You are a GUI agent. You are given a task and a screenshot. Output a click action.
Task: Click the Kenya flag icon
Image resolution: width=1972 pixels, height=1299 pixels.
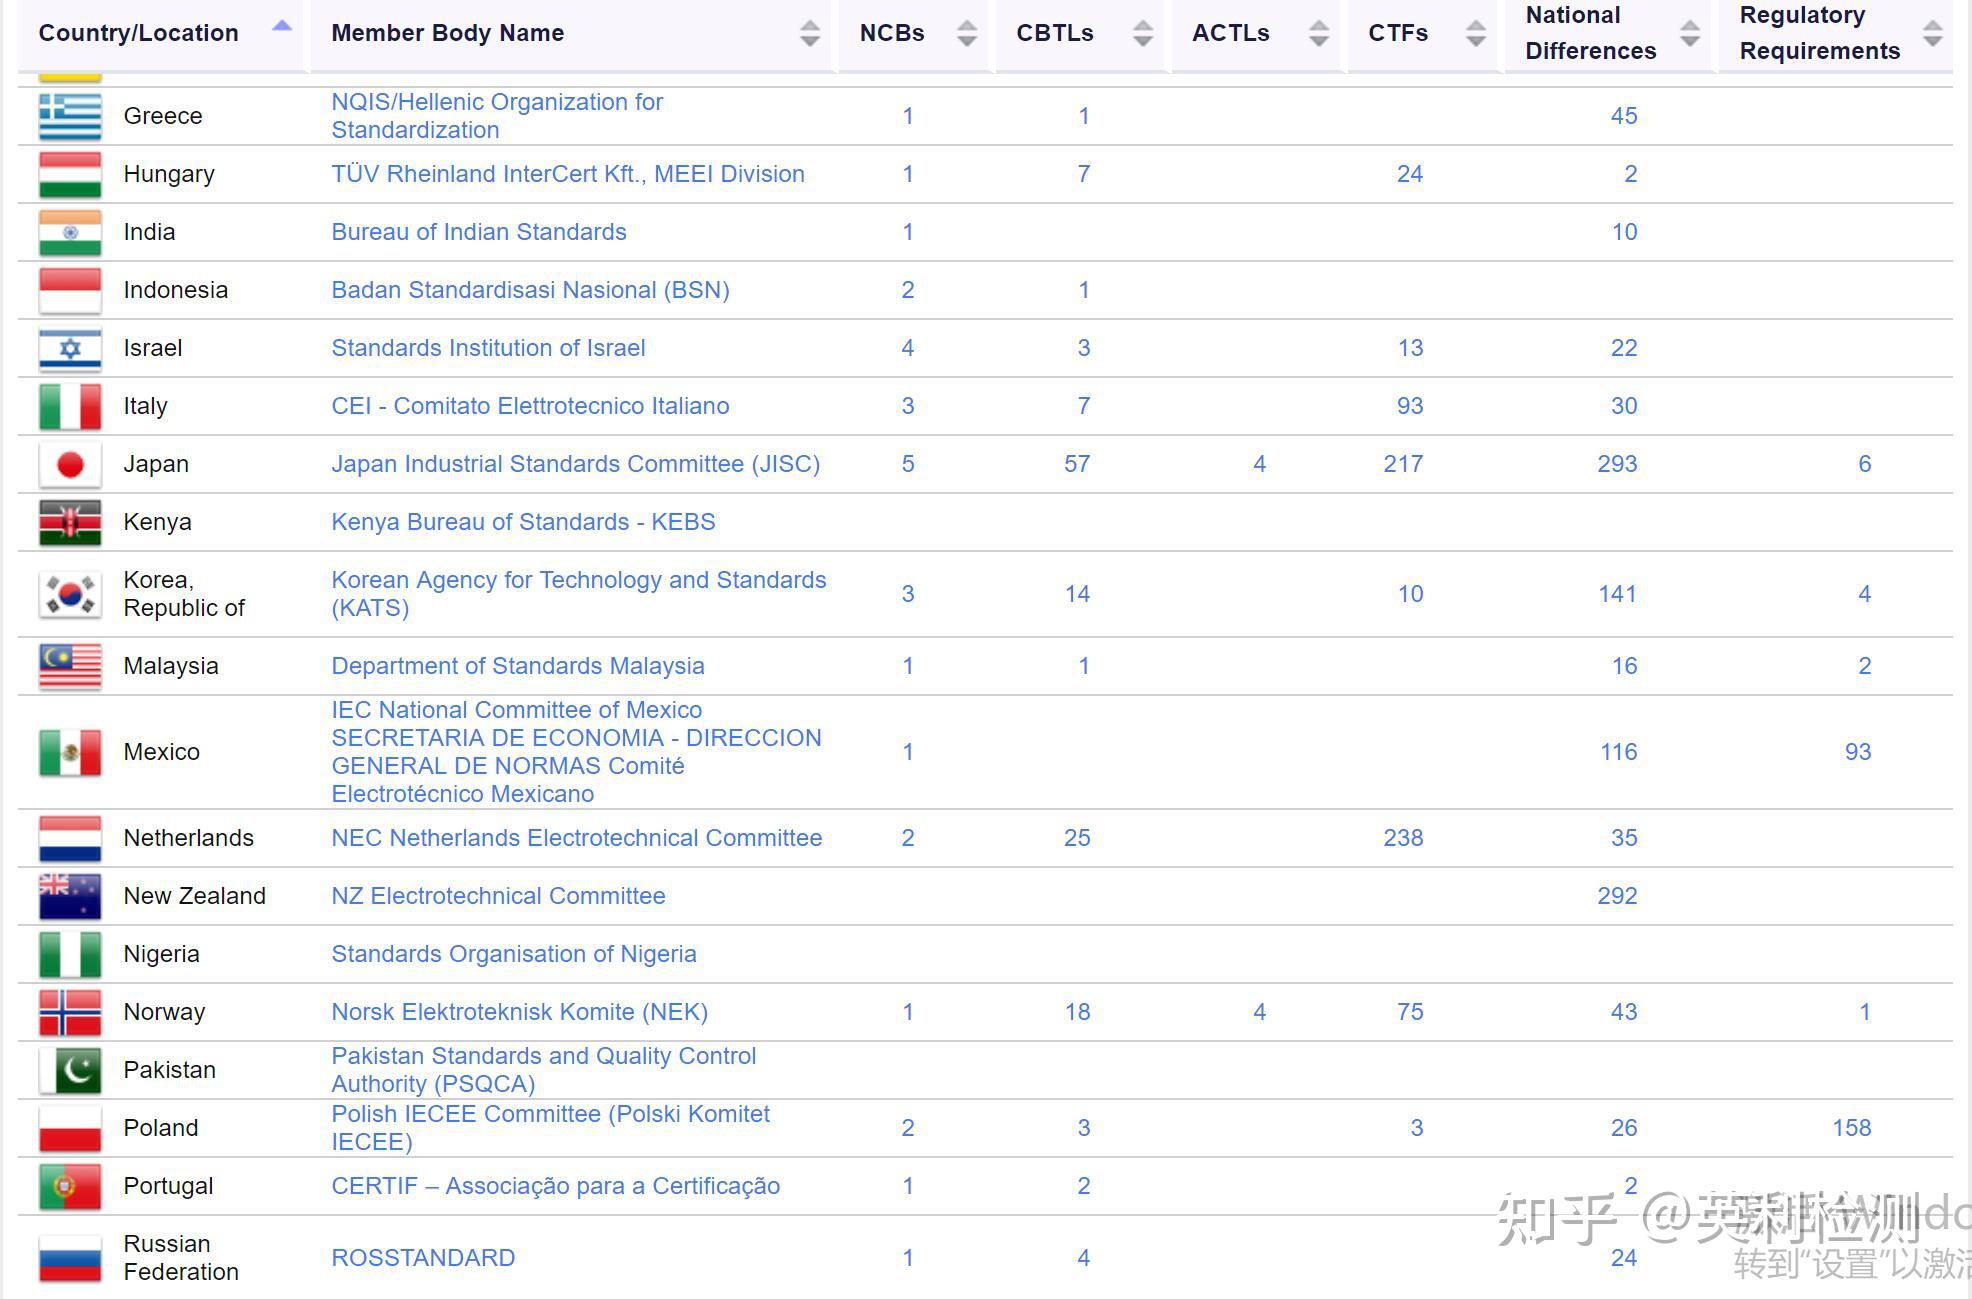pos(70,522)
